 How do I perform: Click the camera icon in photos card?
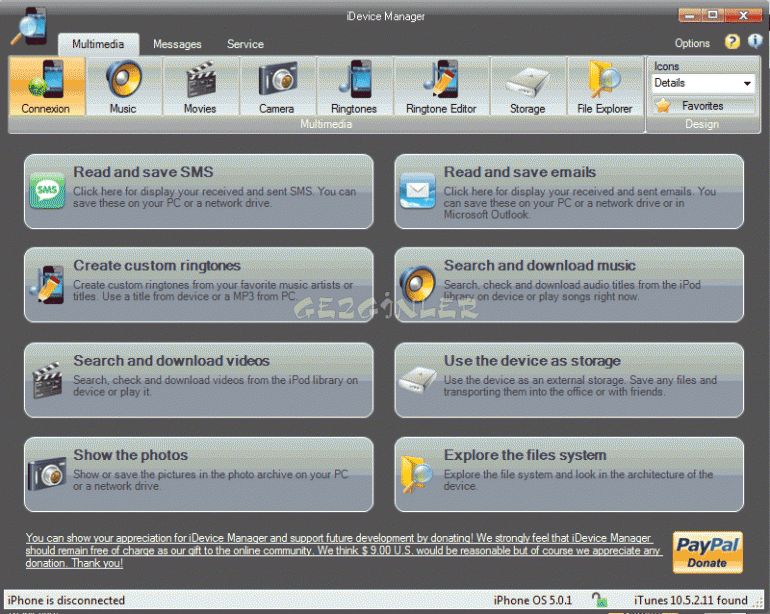point(47,474)
